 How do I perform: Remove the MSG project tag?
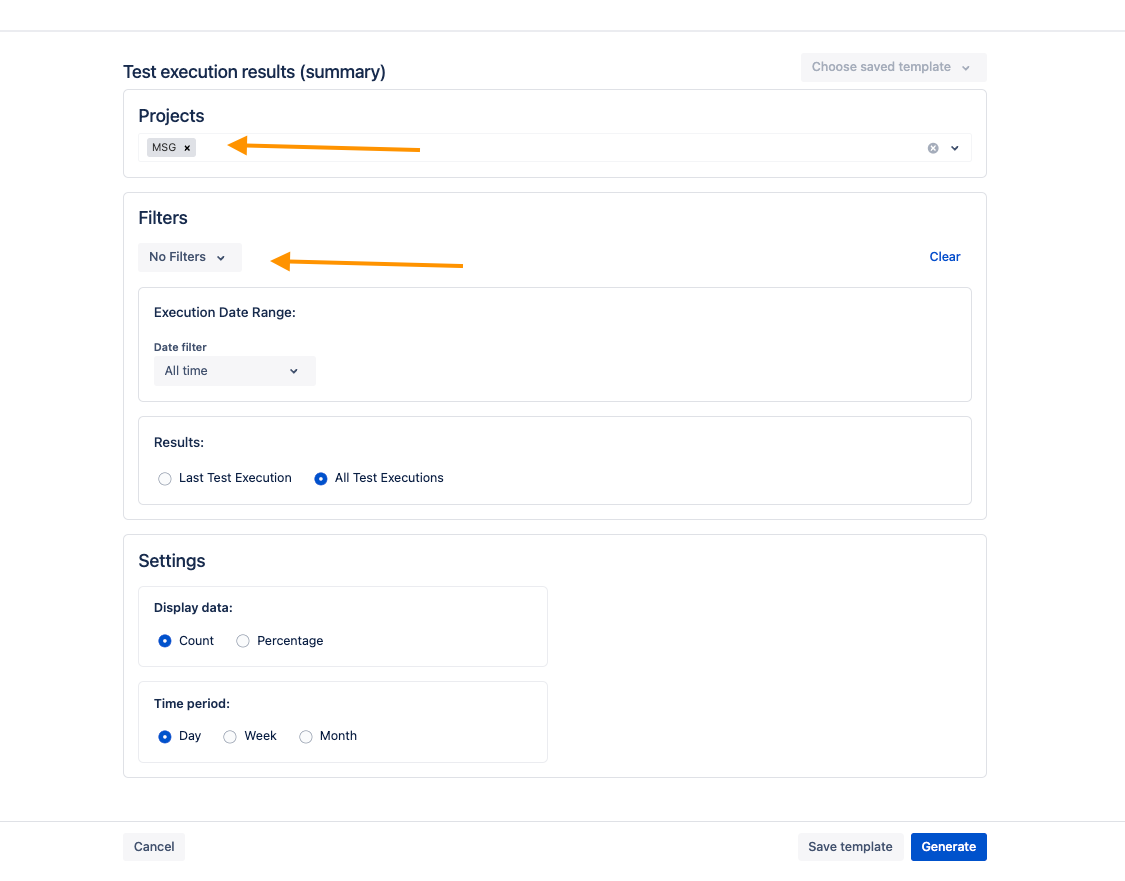coord(187,148)
